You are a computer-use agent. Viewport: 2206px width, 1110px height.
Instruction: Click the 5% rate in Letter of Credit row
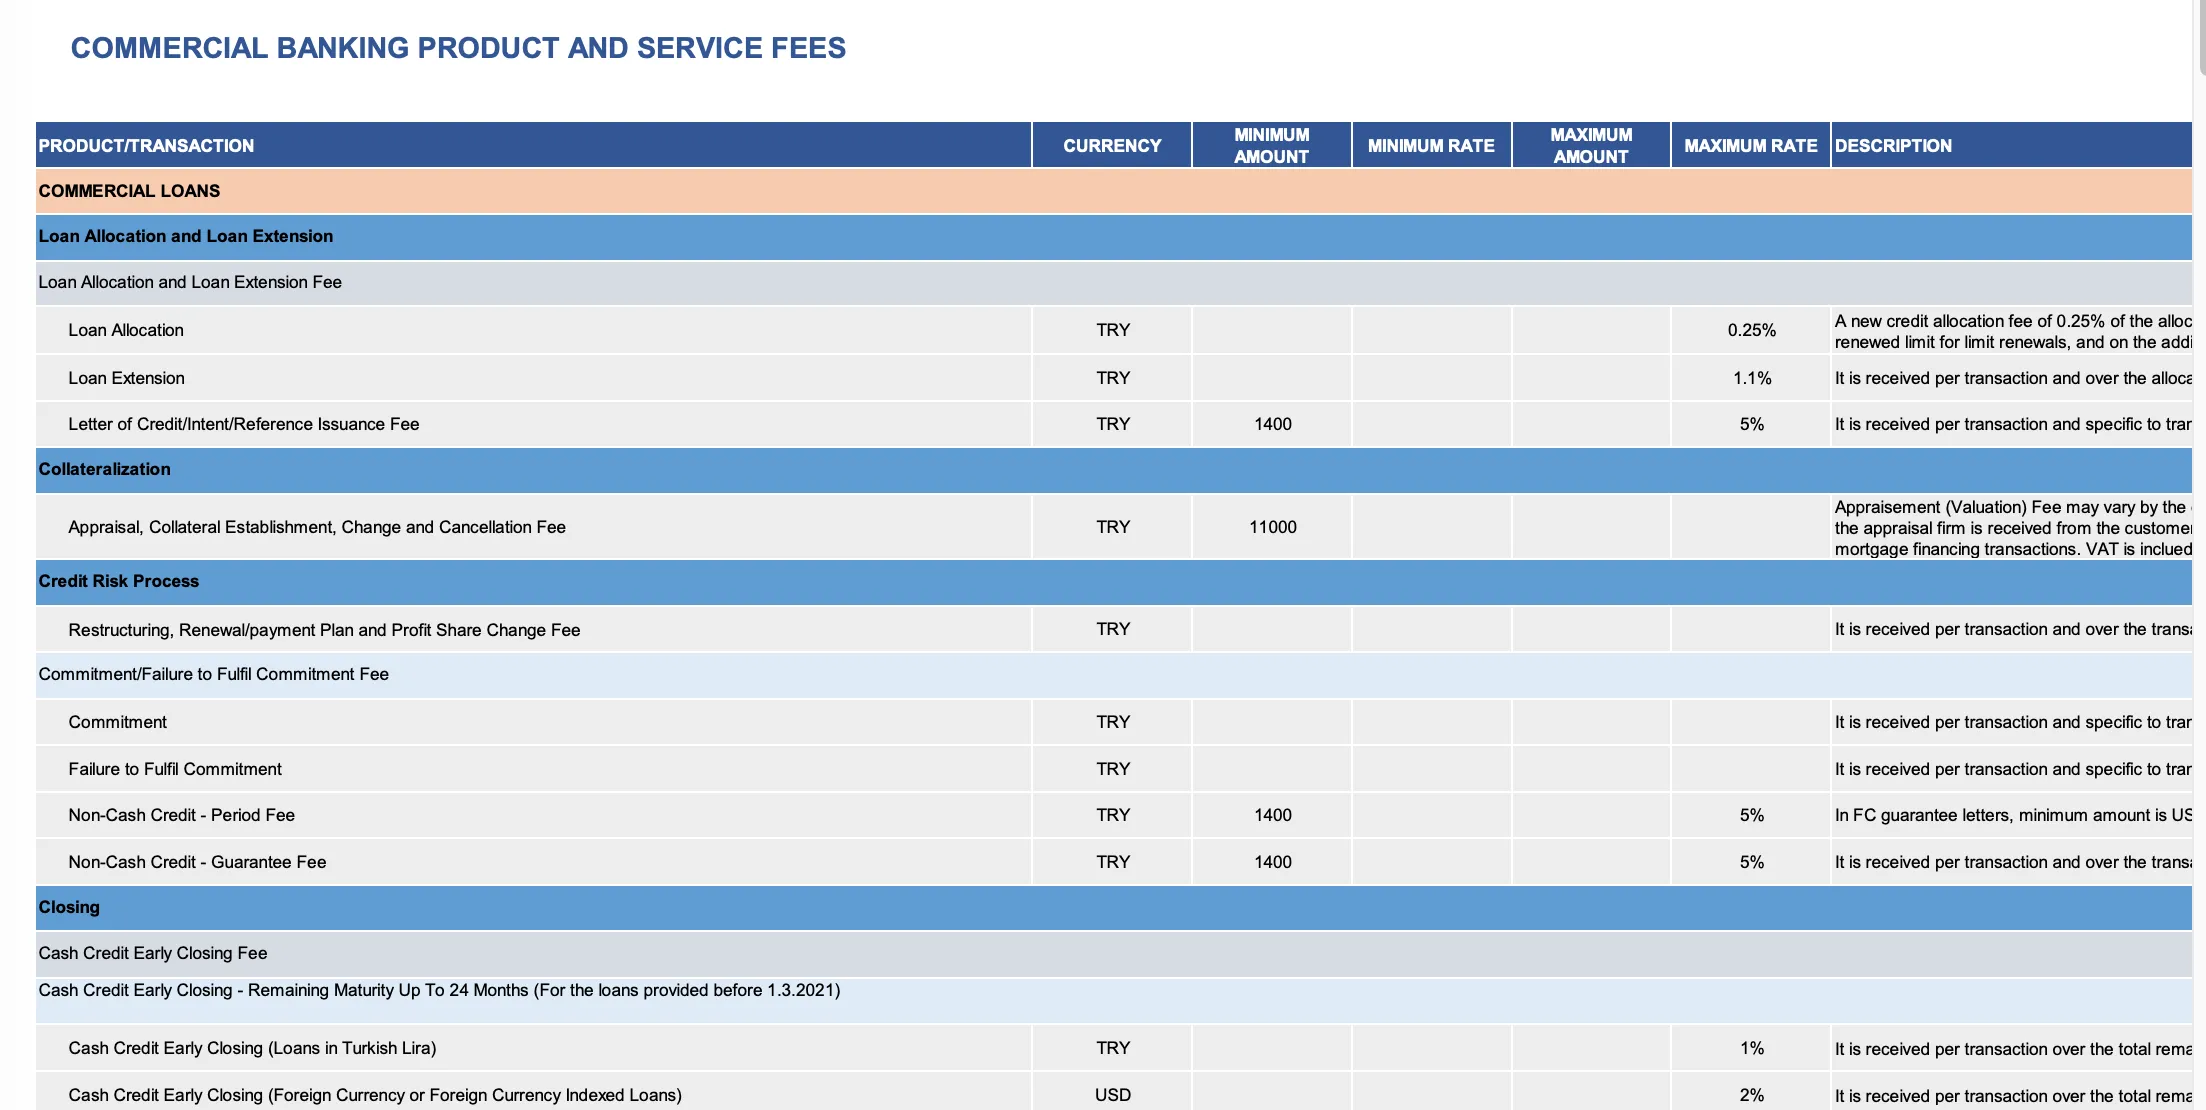coord(1751,424)
